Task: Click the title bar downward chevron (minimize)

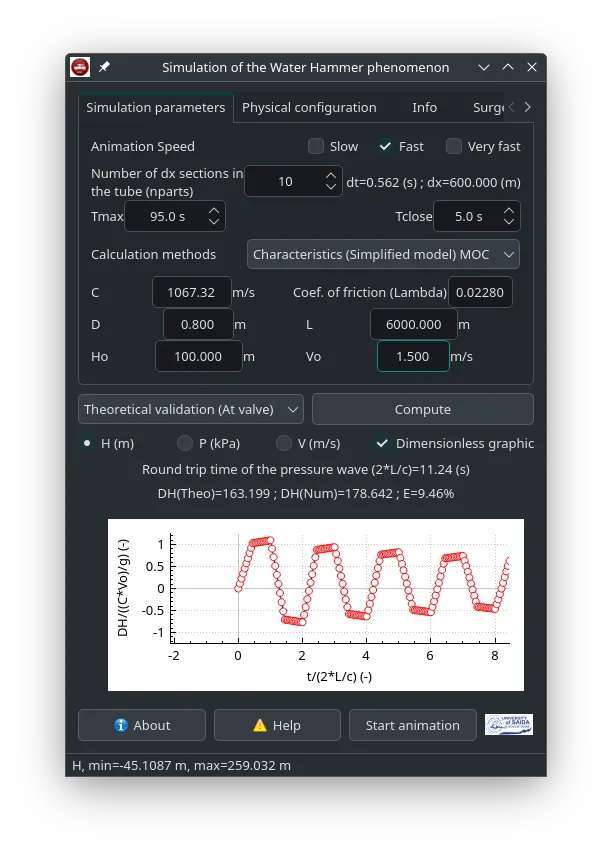Action: coord(484,67)
